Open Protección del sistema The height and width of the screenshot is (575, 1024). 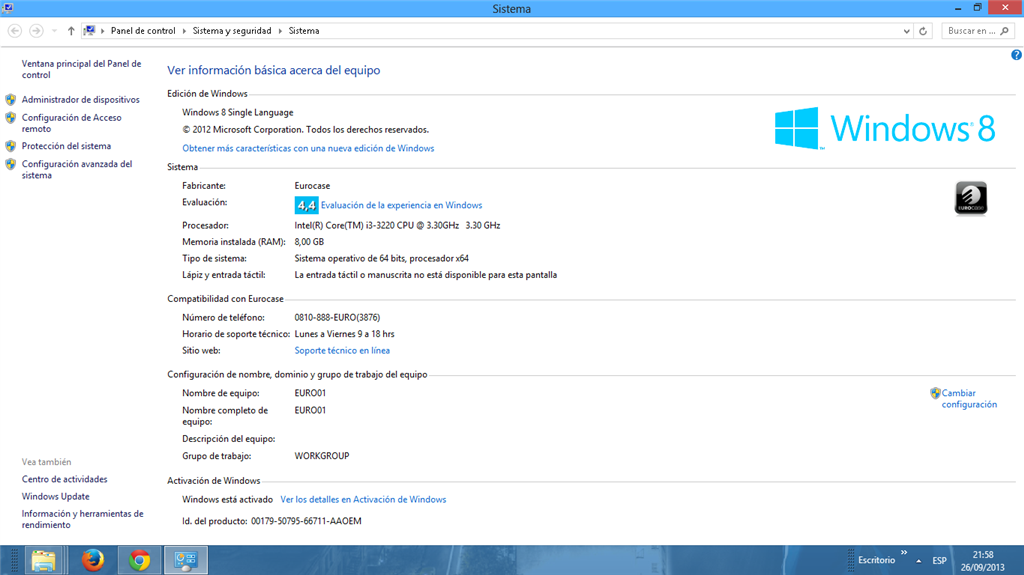coord(66,146)
